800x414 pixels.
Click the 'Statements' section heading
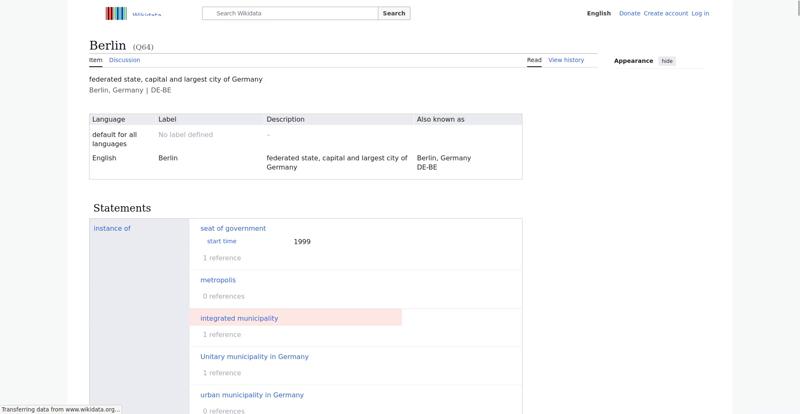coord(122,208)
